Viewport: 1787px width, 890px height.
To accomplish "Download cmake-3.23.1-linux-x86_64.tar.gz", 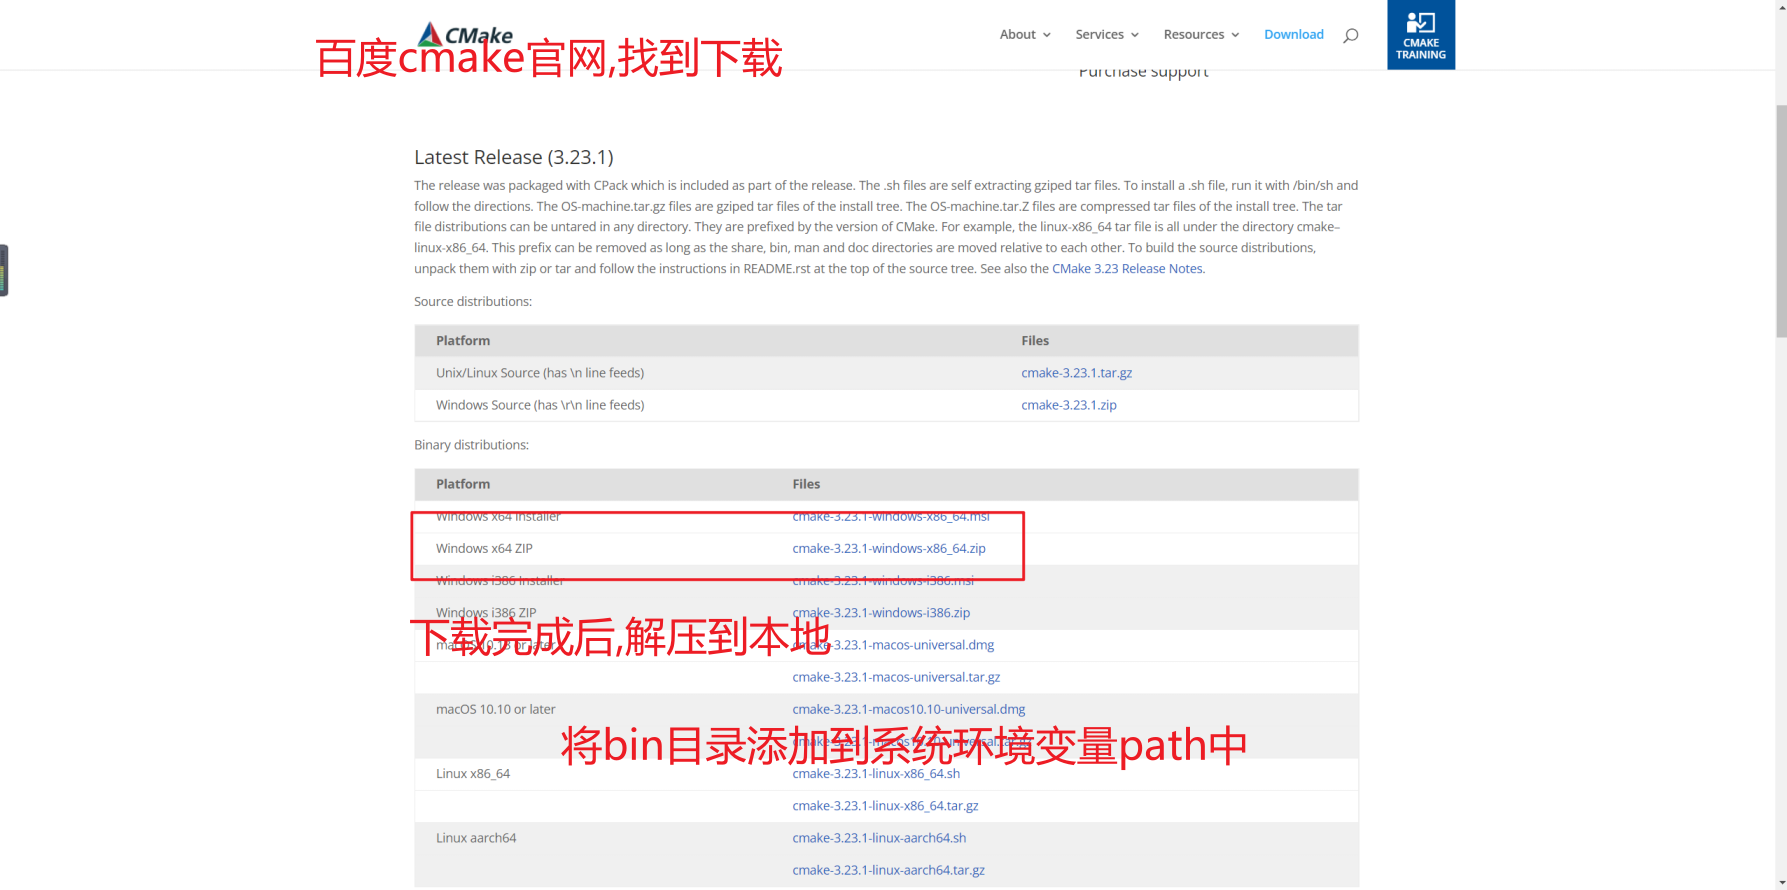I will (885, 806).
